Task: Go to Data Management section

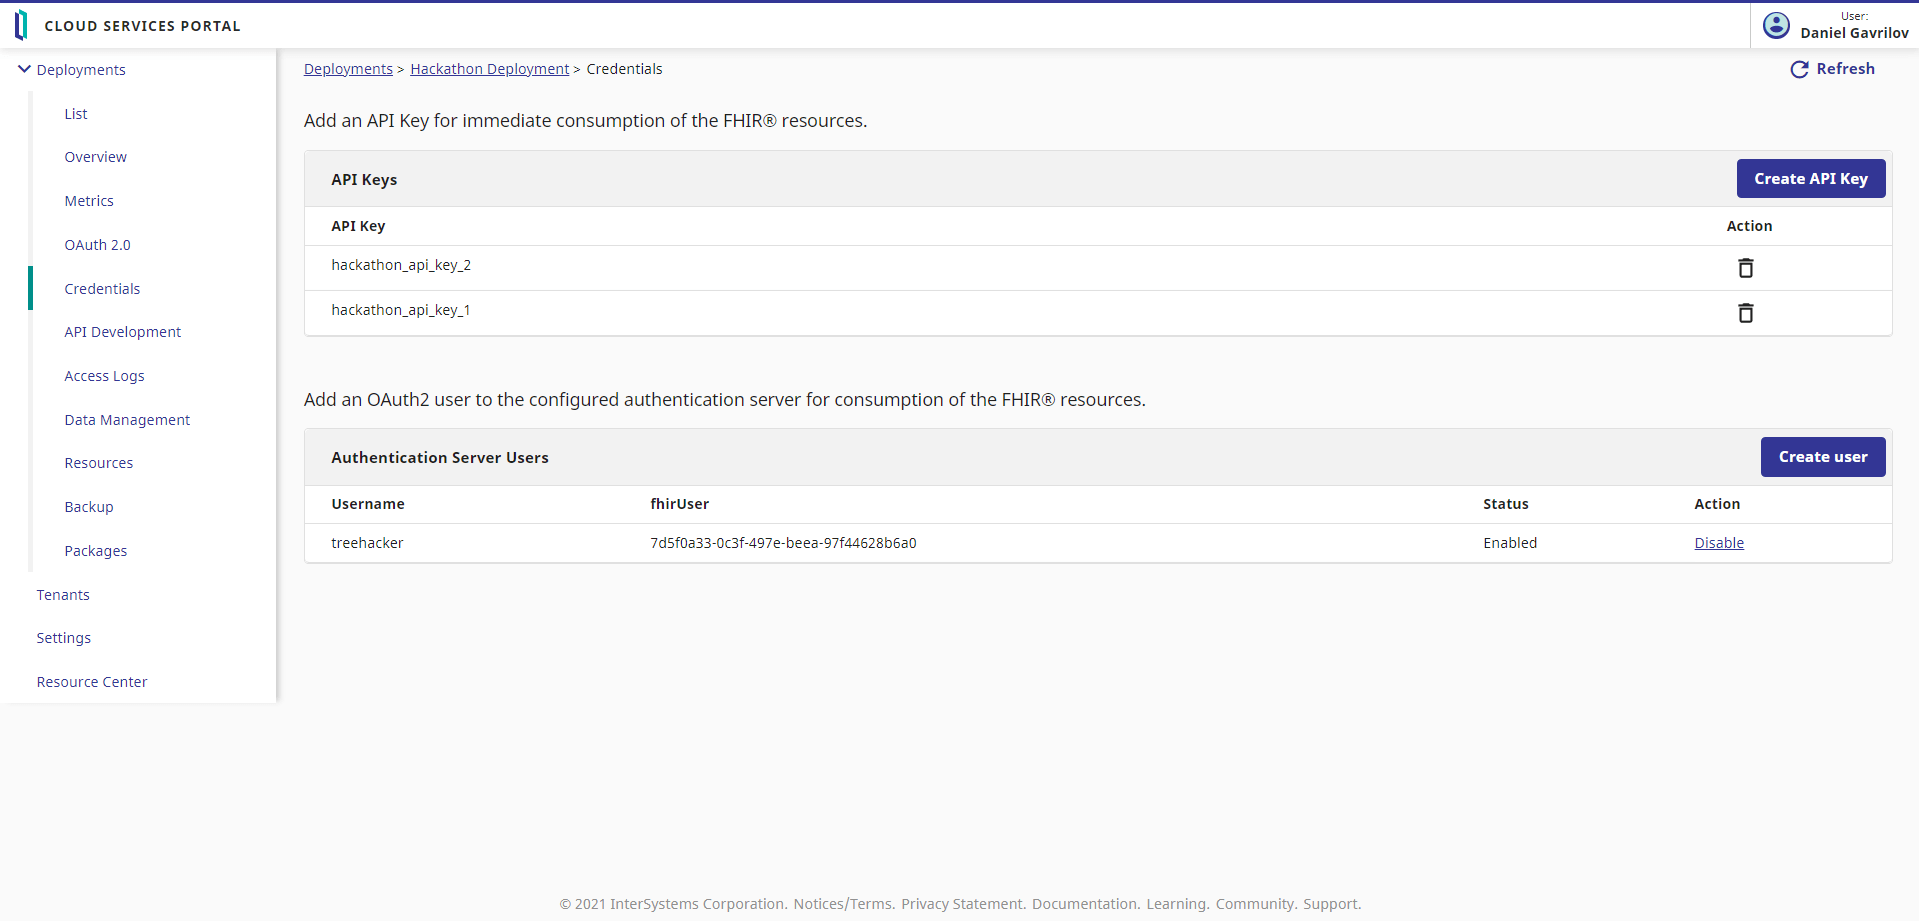Action: click(127, 420)
